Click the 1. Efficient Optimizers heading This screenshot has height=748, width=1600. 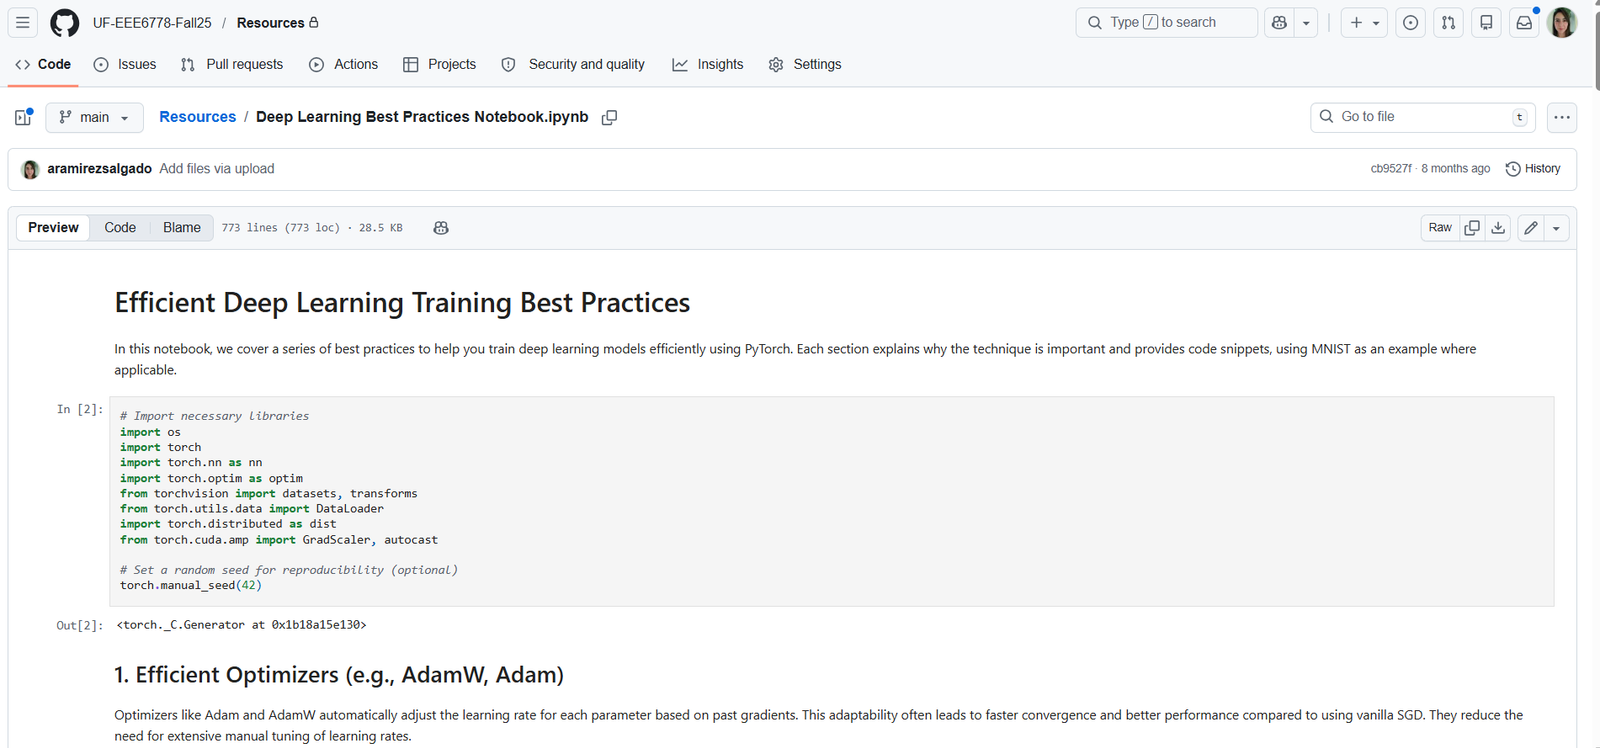pyautogui.click(x=339, y=675)
